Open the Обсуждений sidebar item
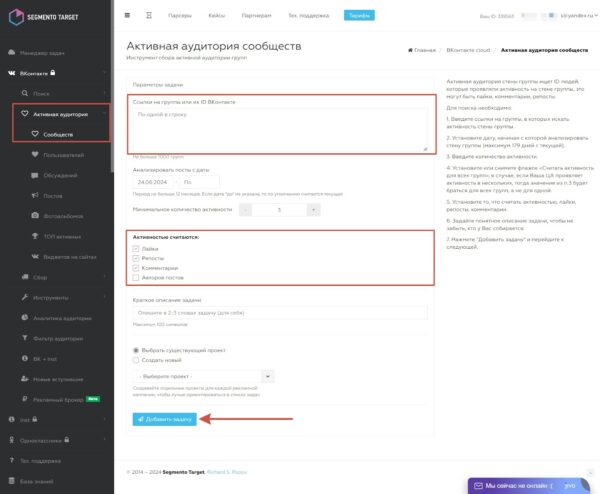Viewport: 600px width, 494px height. pos(60,175)
